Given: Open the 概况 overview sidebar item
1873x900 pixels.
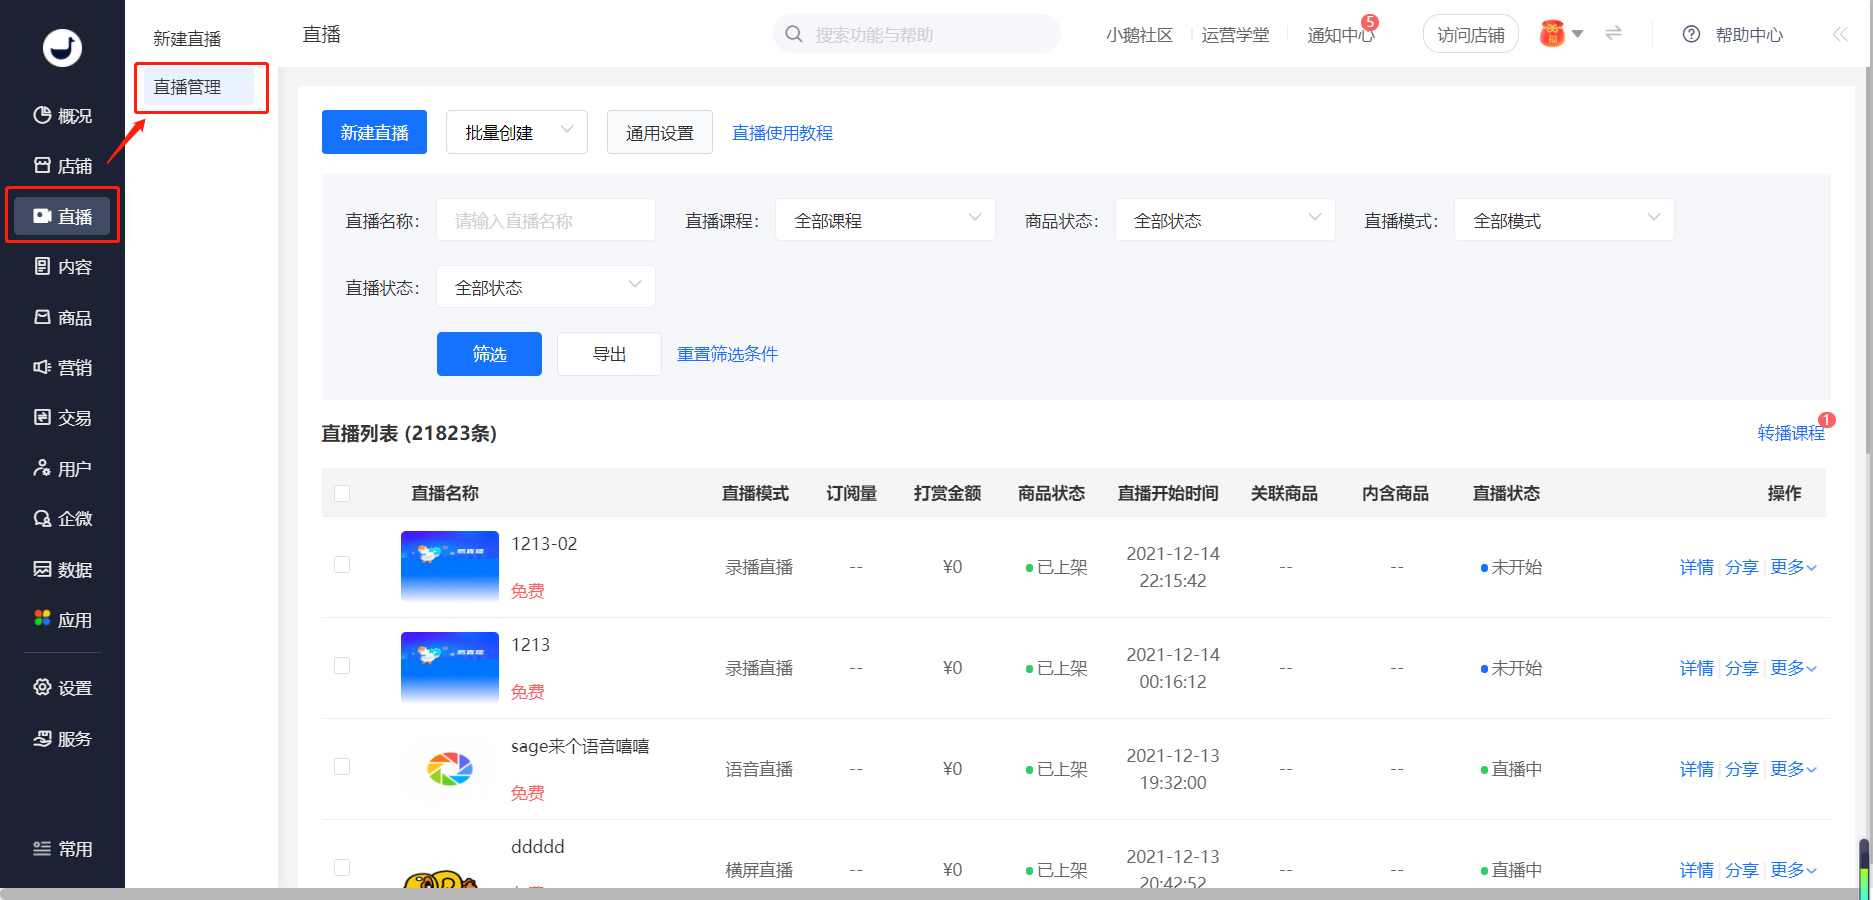Looking at the screenshot, I should point(62,116).
